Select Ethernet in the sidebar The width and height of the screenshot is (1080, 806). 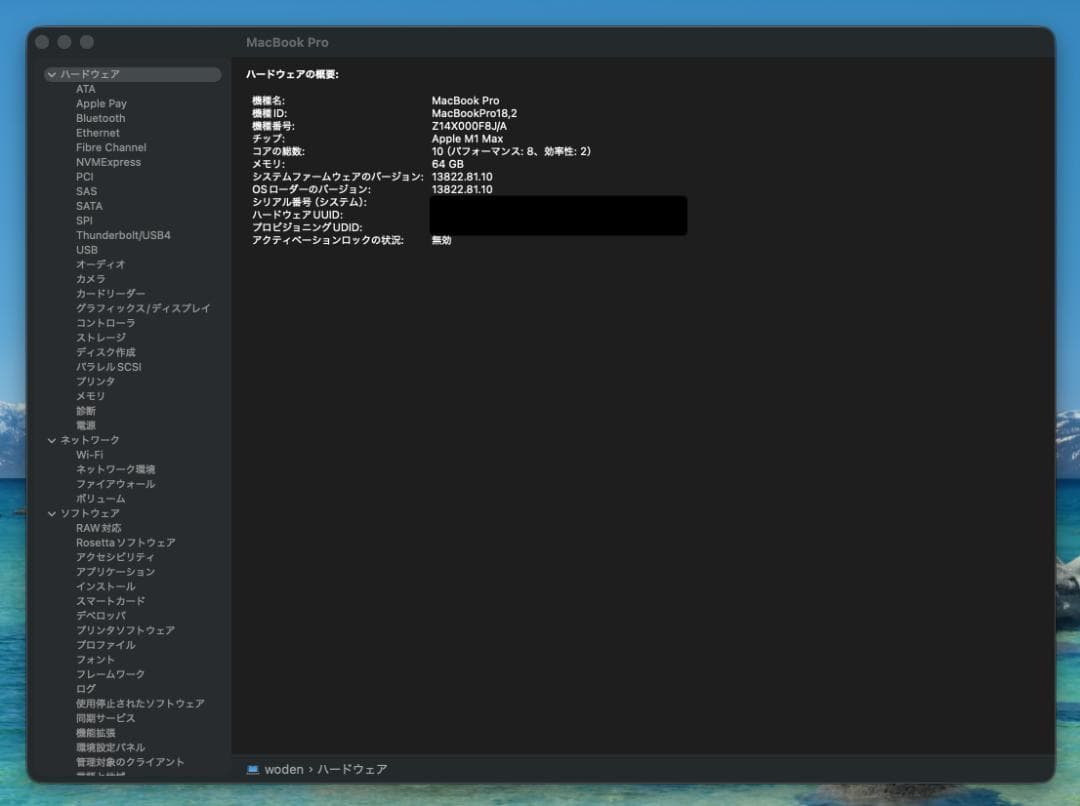(98, 133)
